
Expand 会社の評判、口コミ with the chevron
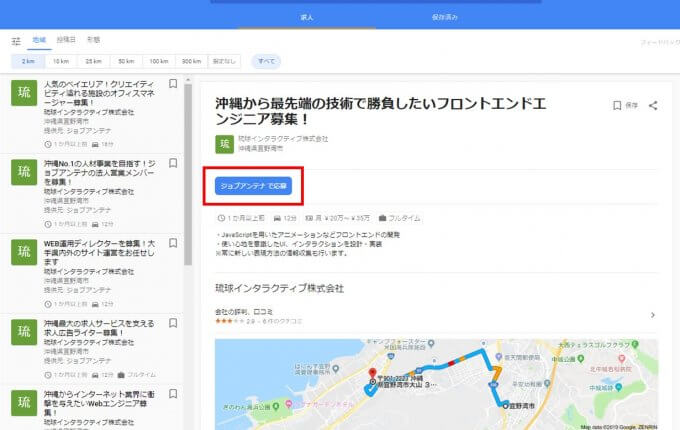click(x=653, y=315)
